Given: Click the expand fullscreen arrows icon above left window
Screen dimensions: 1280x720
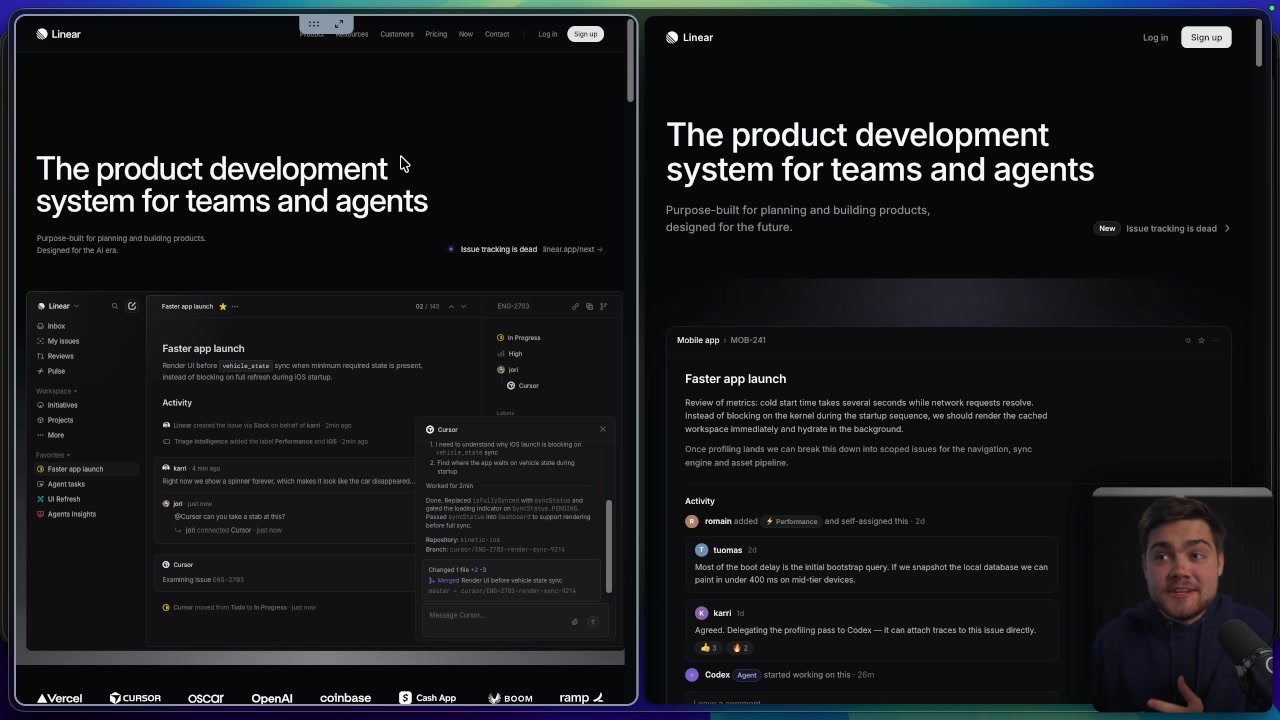Looking at the screenshot, I should (x=339, y=24).
